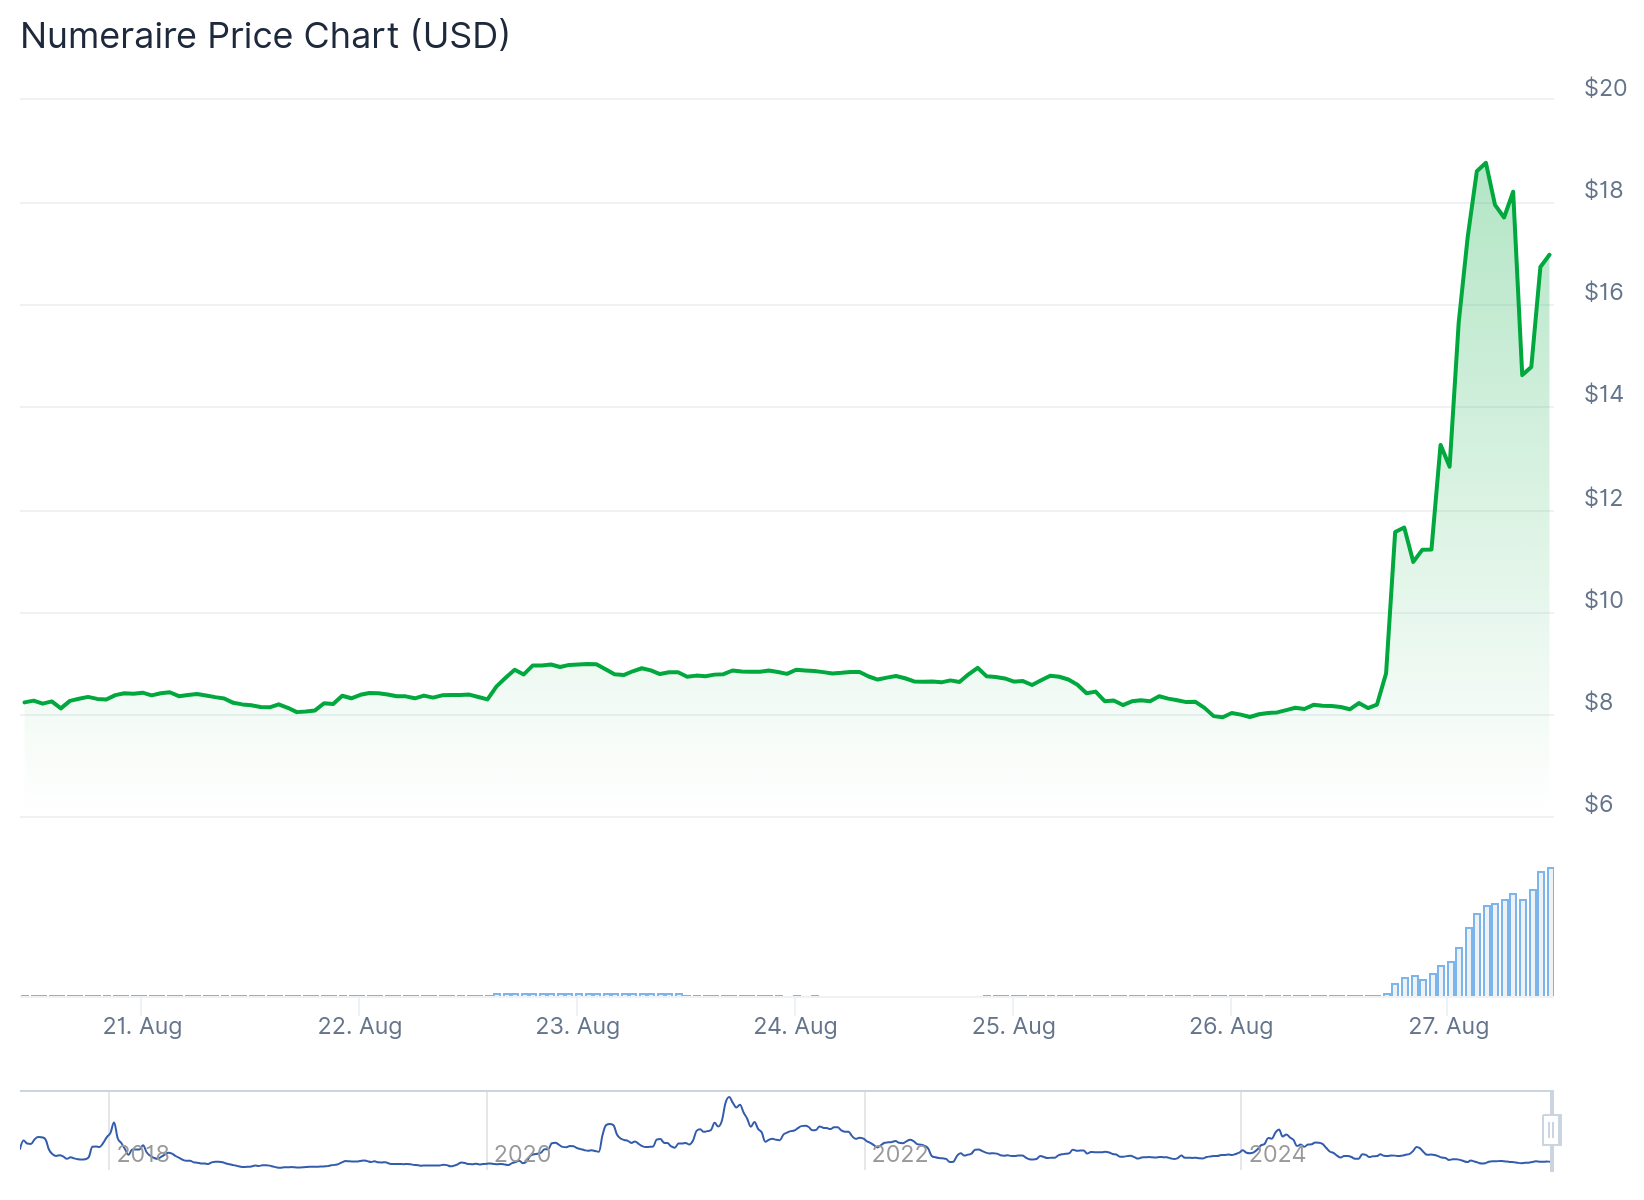Click the 'Numeraire Price Chart (USD)' title
Image resolution: width=1644 pixels, height=1200 pixels.
click(x=265, y=36)
